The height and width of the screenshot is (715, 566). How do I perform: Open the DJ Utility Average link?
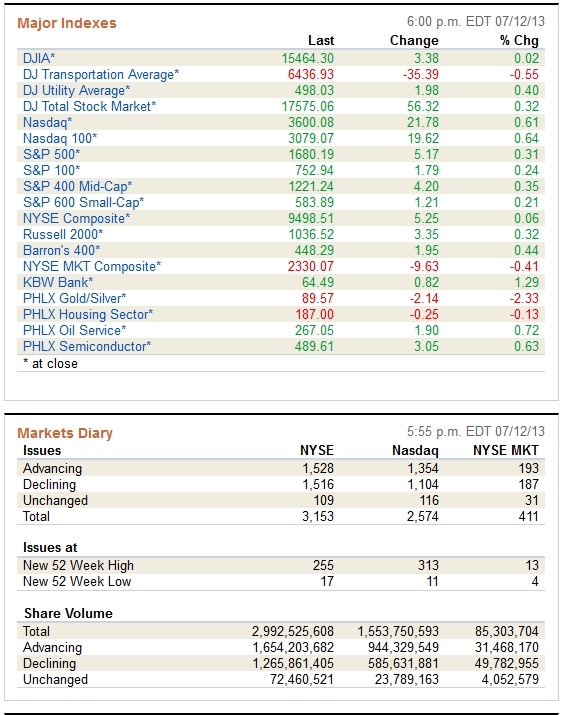click(x=76, y=90)
